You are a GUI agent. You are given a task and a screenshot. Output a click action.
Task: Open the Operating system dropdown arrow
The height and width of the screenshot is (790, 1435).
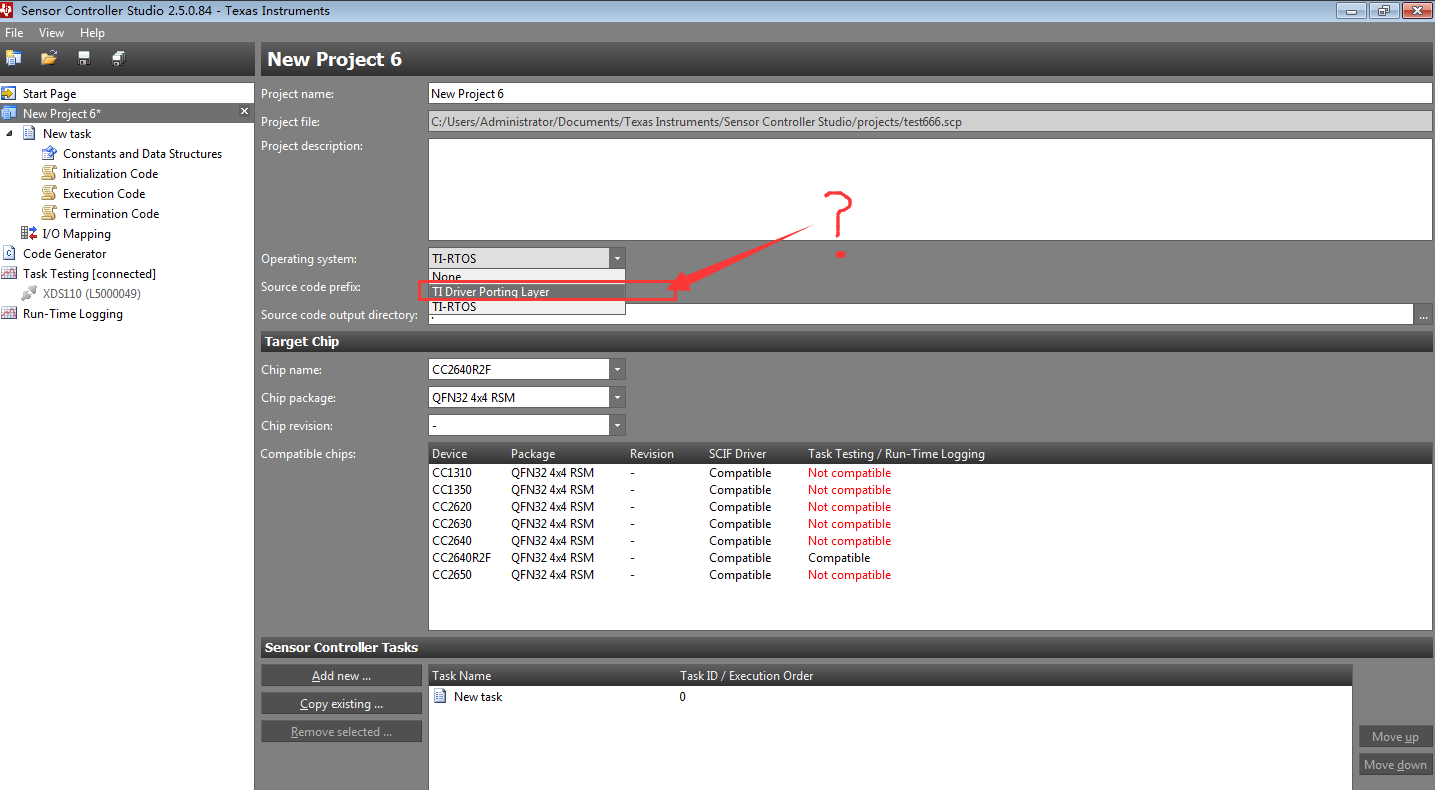618,258
